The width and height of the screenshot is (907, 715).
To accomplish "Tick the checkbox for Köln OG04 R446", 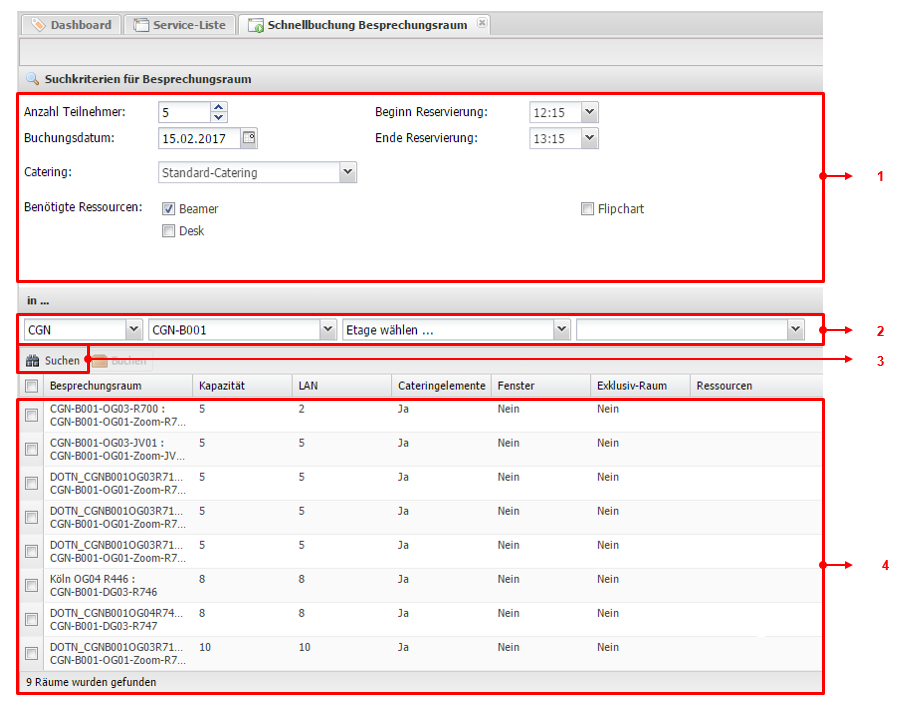I will pyautogui.click(x=32, y=585).
